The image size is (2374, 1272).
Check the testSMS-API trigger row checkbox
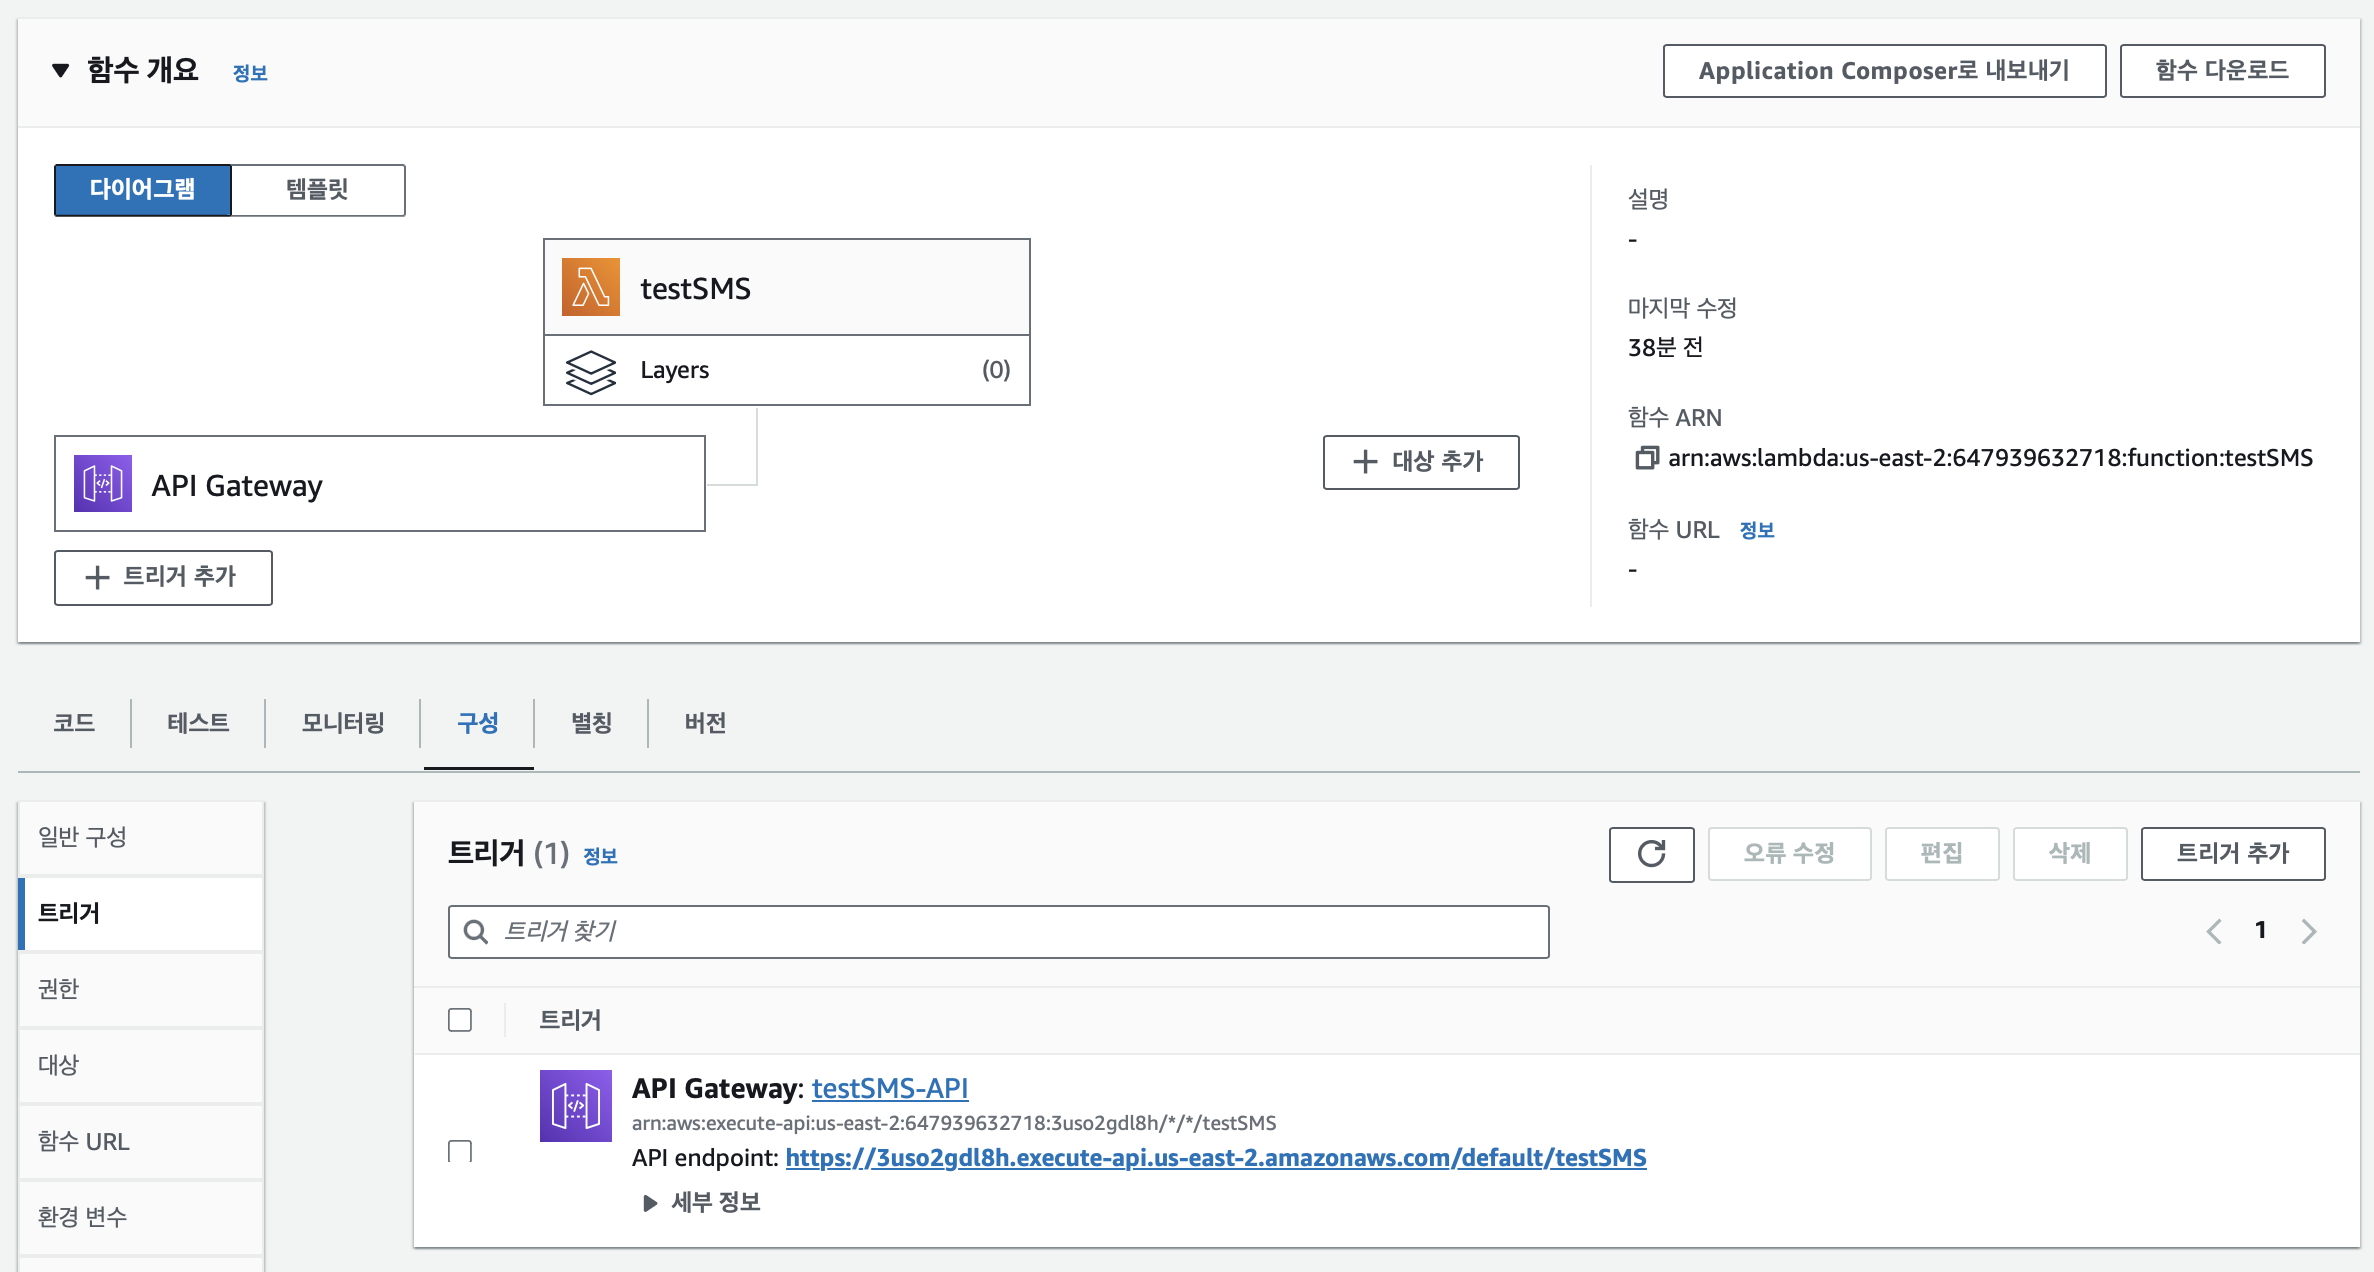pyautogui.click(x=460, y=1151)
